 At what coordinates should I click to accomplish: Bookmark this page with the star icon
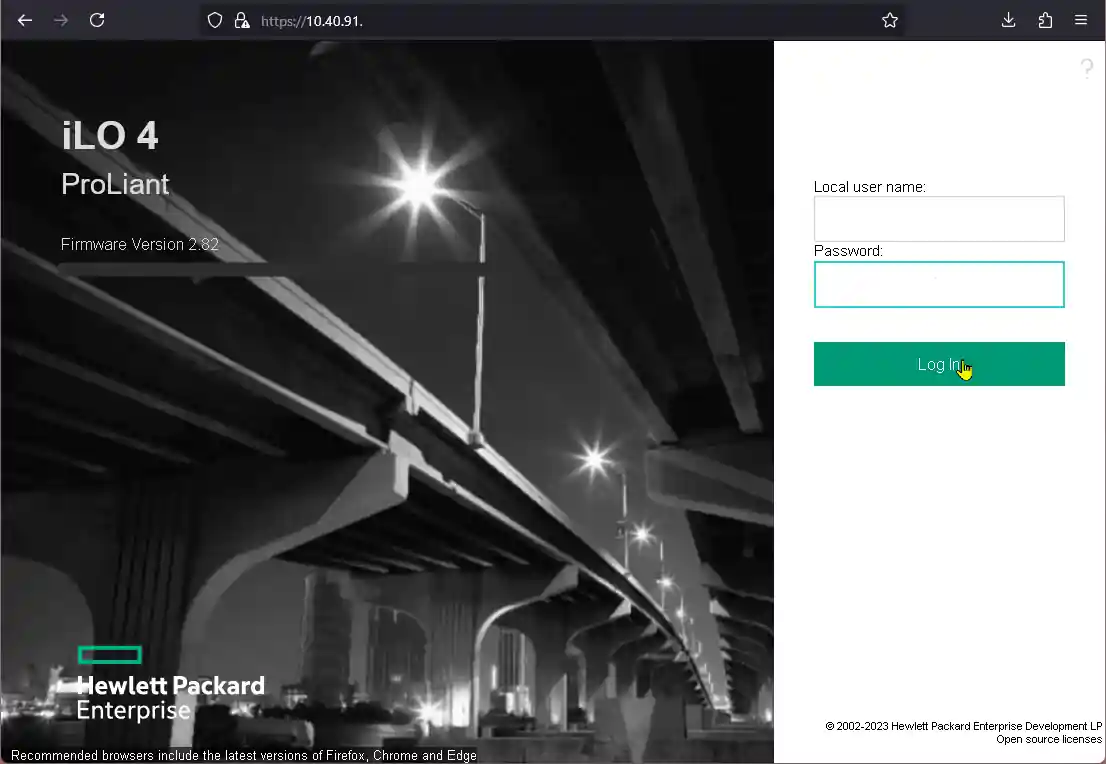(890, 20)
